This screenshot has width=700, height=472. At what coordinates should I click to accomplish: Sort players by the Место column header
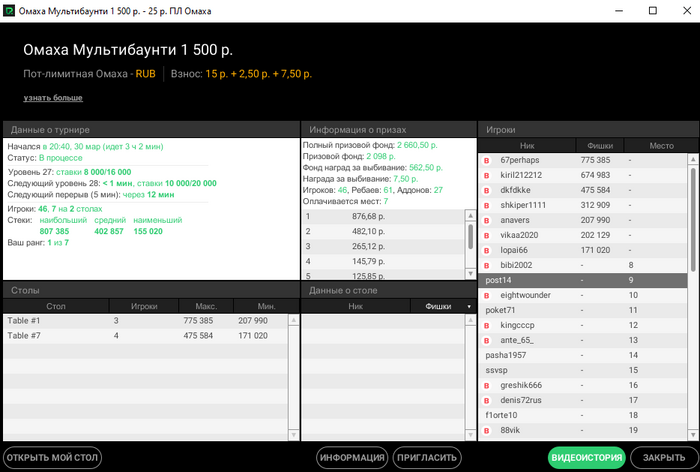661,146
